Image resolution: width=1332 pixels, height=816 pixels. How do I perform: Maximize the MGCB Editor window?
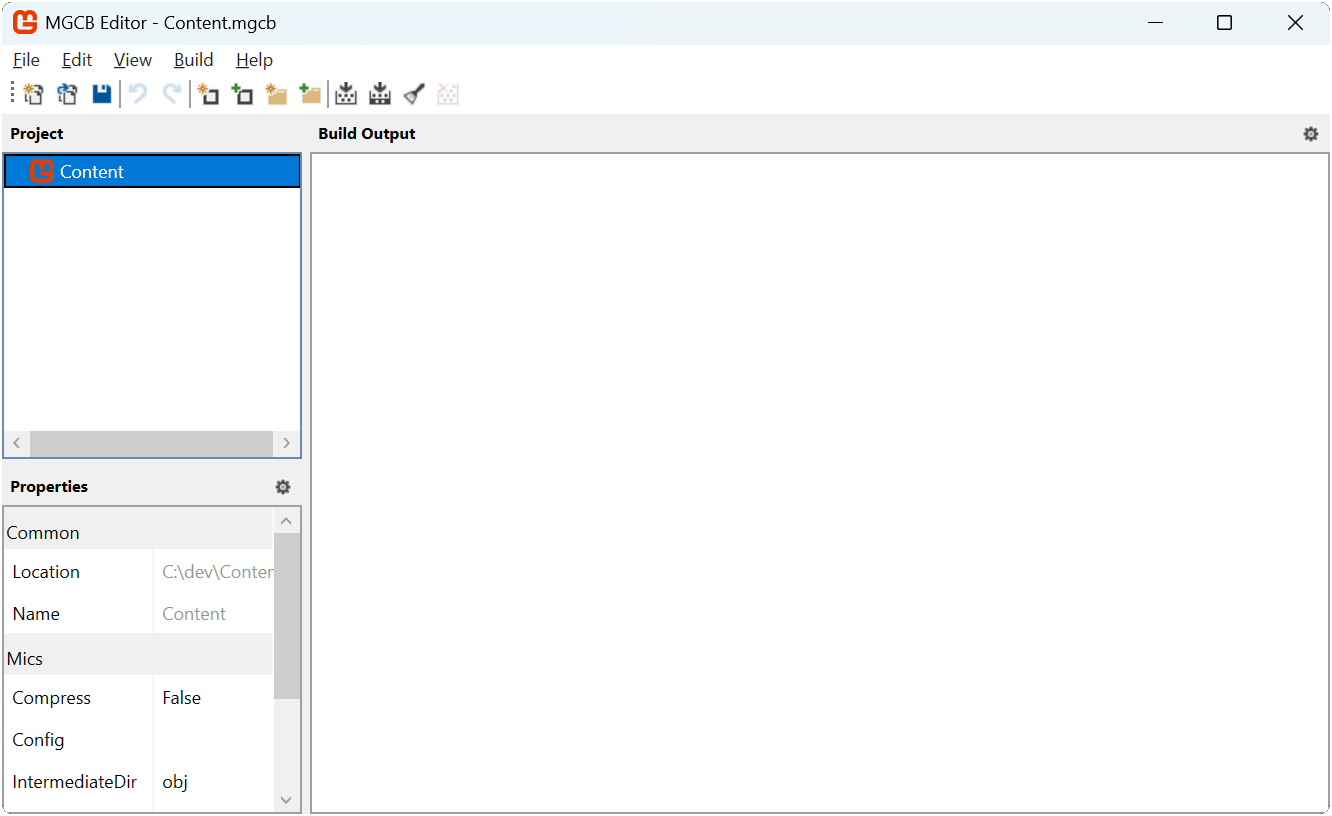[1224, 22]
